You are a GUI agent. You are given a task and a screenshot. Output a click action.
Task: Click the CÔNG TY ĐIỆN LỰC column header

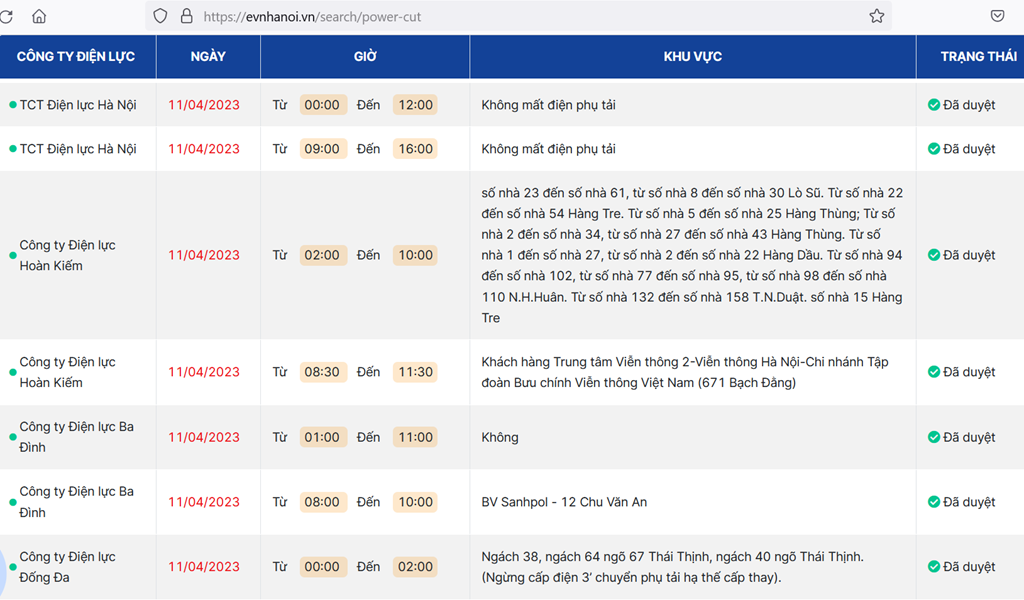76,57
